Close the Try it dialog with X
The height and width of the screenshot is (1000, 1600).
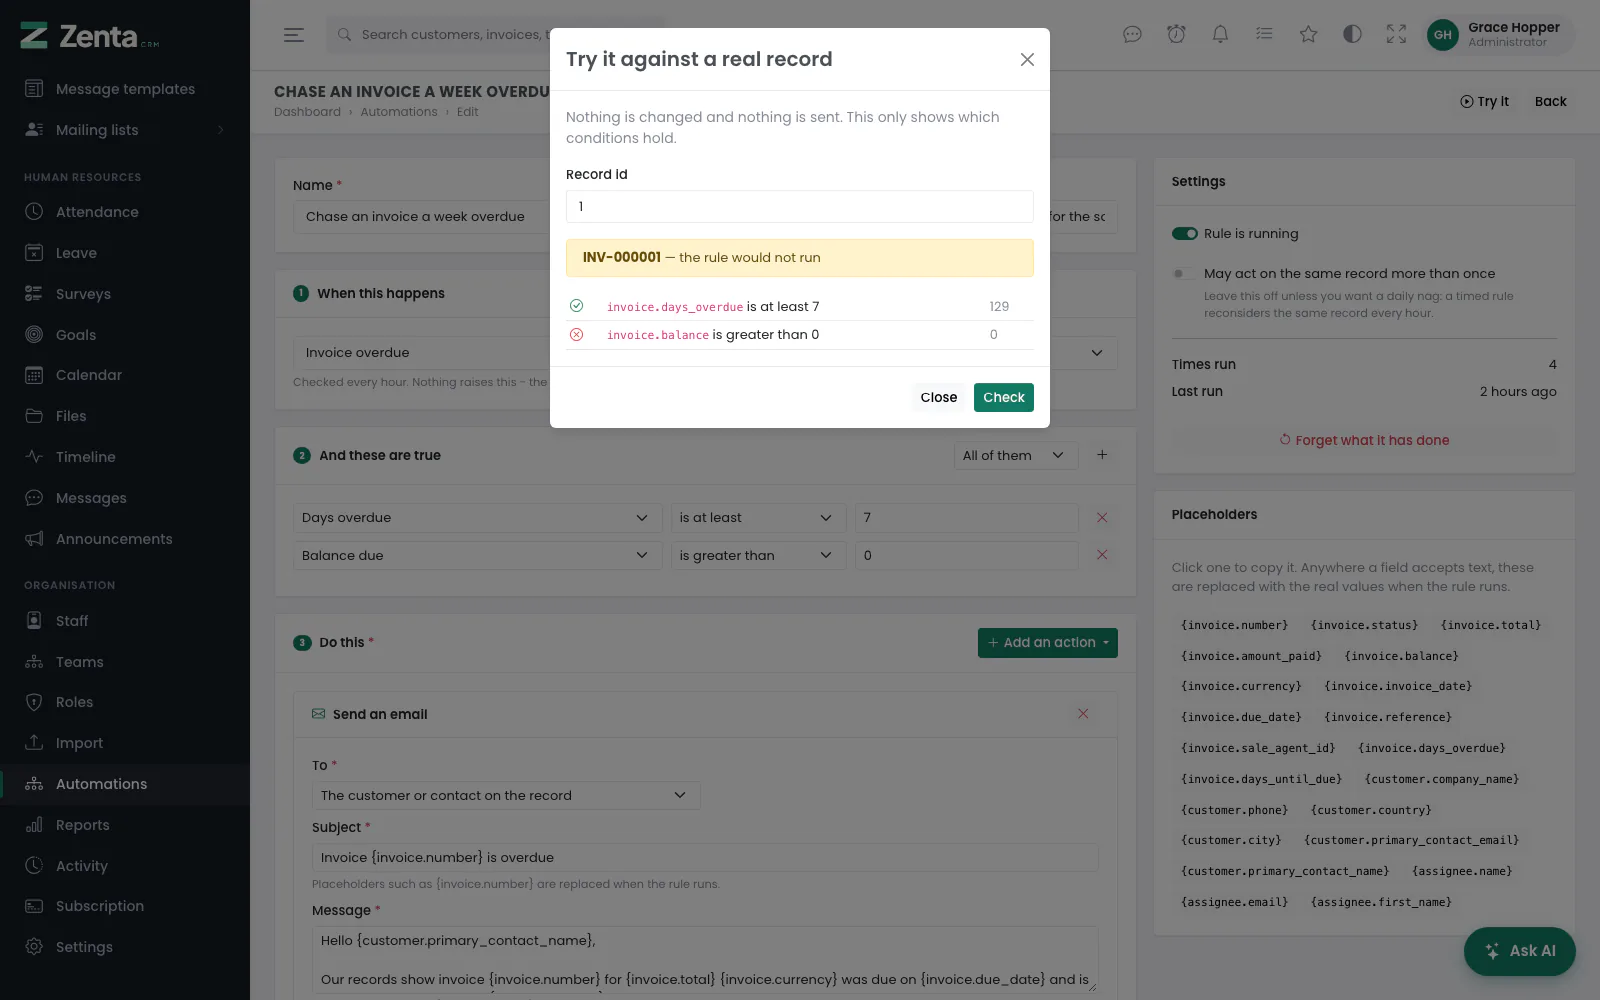[1027, 60]
